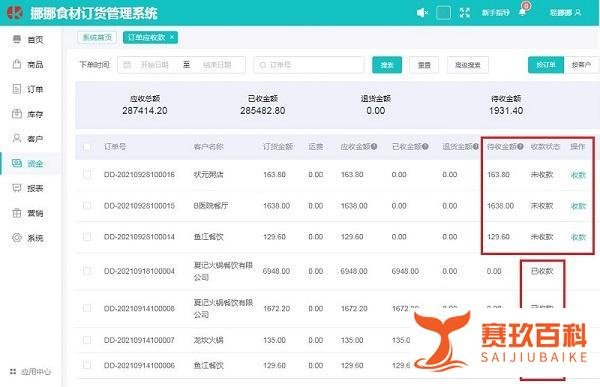Switch to 按订单 view

pyautogui.click(x=546, y=65)
